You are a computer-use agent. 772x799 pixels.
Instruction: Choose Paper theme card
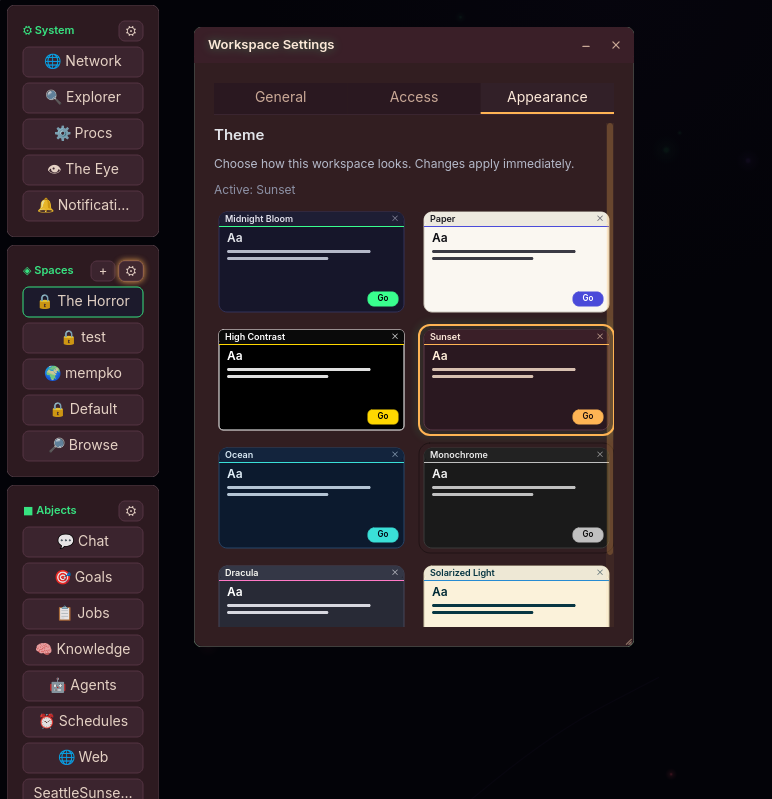(x=516, y=262)
